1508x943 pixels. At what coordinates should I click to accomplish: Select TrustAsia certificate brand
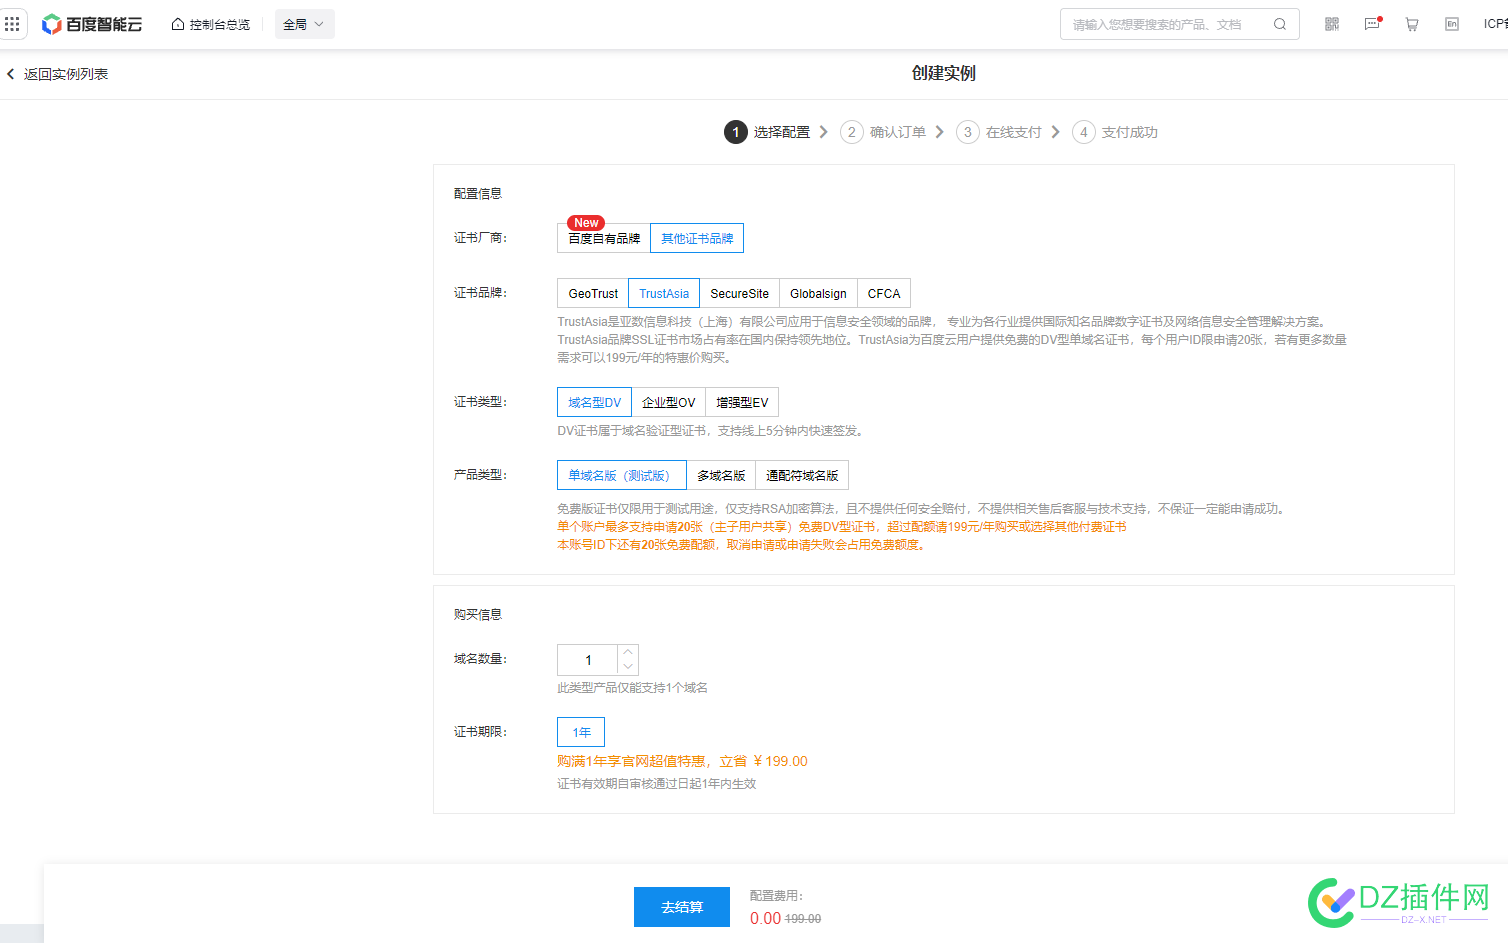point(664,293)
